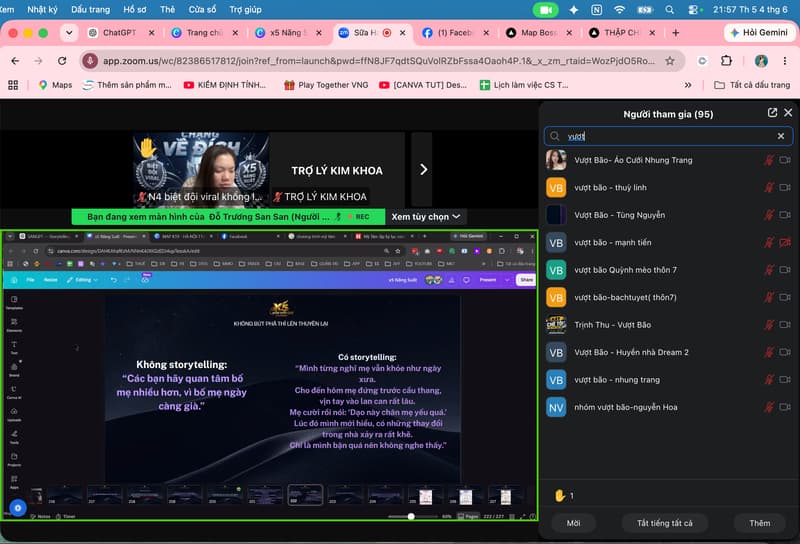Viewport: 800px width, 544px height.
Task: Close the ChatGPT tab
Action: (x=152, y=33)
